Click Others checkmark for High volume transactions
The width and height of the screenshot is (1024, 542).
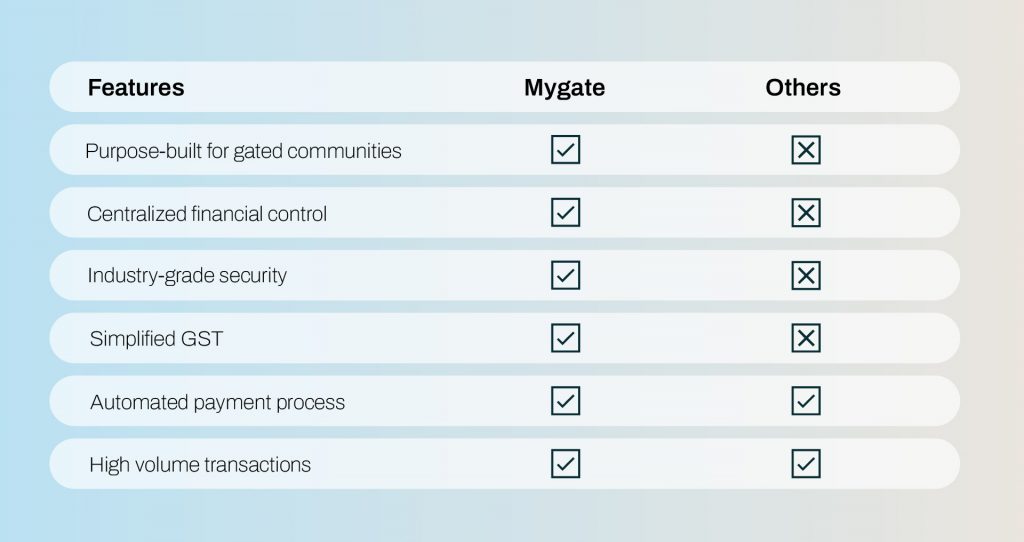coord(806,463)
